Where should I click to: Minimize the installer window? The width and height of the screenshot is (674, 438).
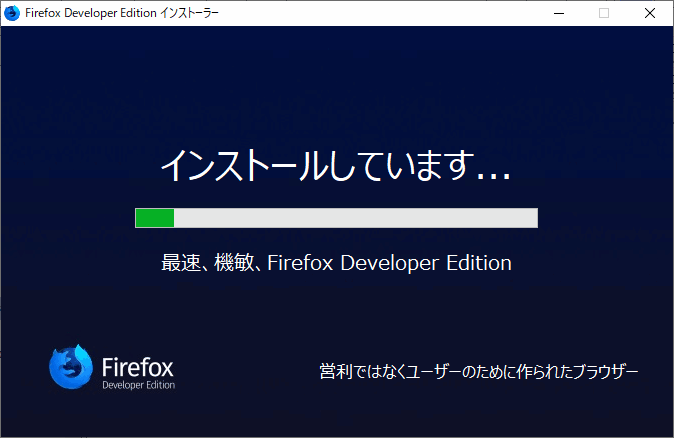point(559,13)
